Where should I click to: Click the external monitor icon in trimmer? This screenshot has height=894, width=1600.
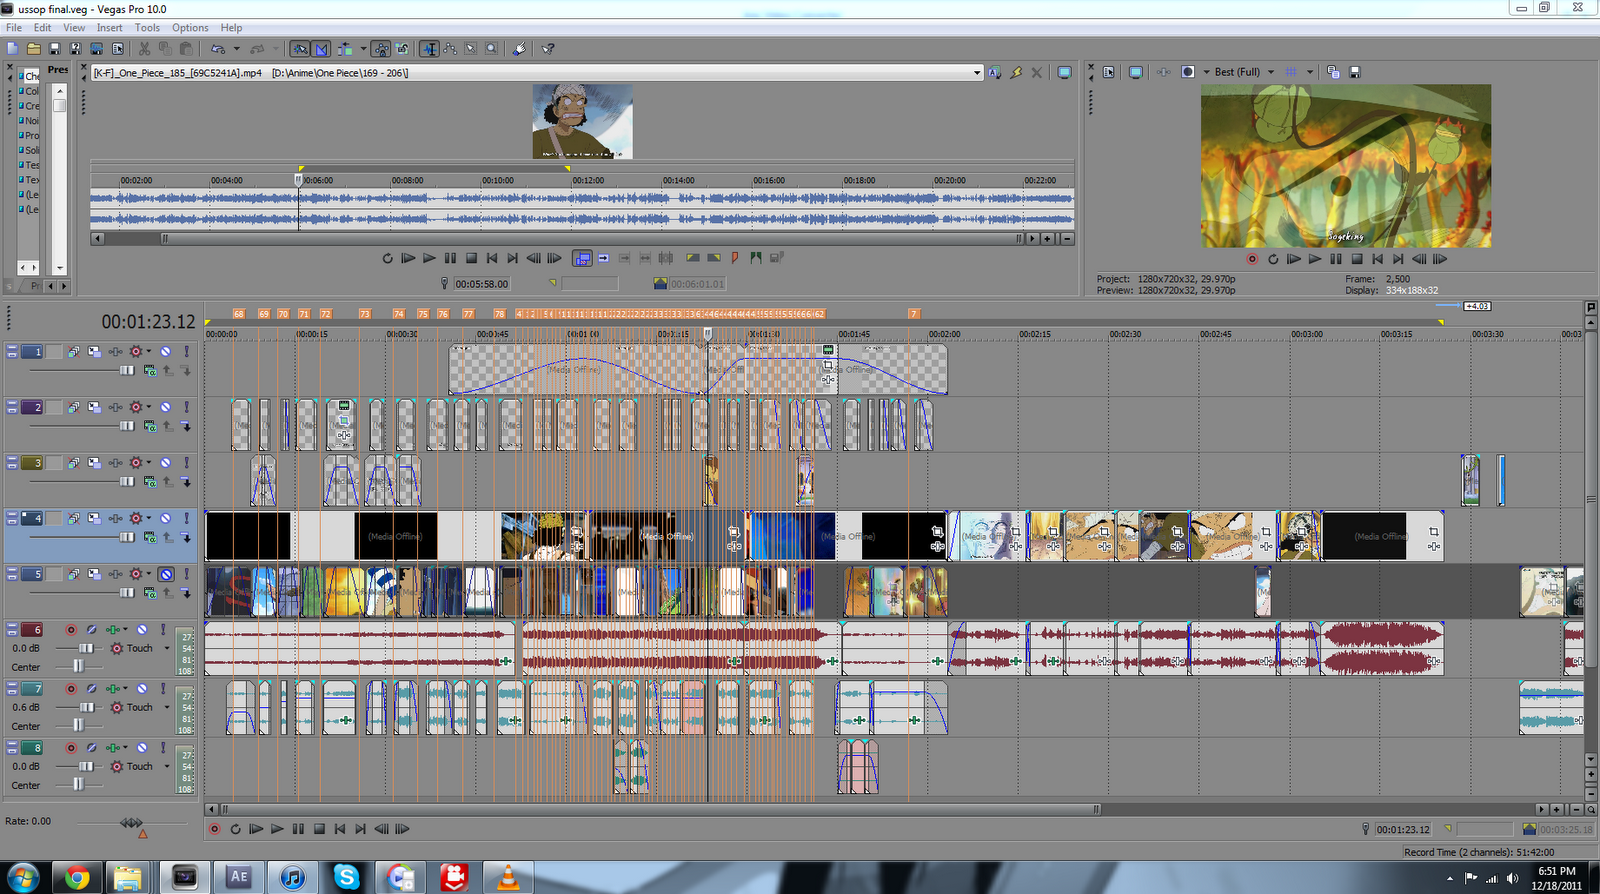1064,72
